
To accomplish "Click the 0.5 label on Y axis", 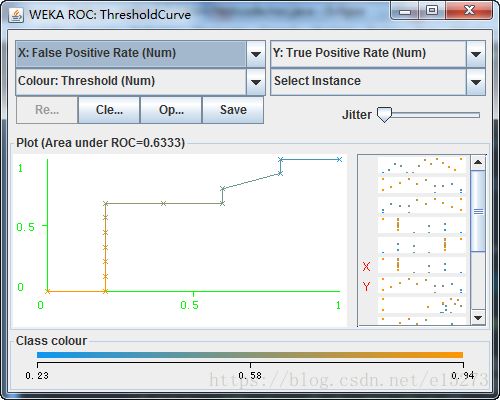I will 26,227.
